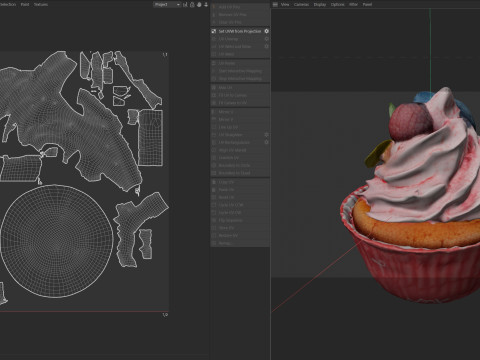Open Set UVW from Projection settings gear
Viewport: 480px width, 360px height.
click(266, 31)
